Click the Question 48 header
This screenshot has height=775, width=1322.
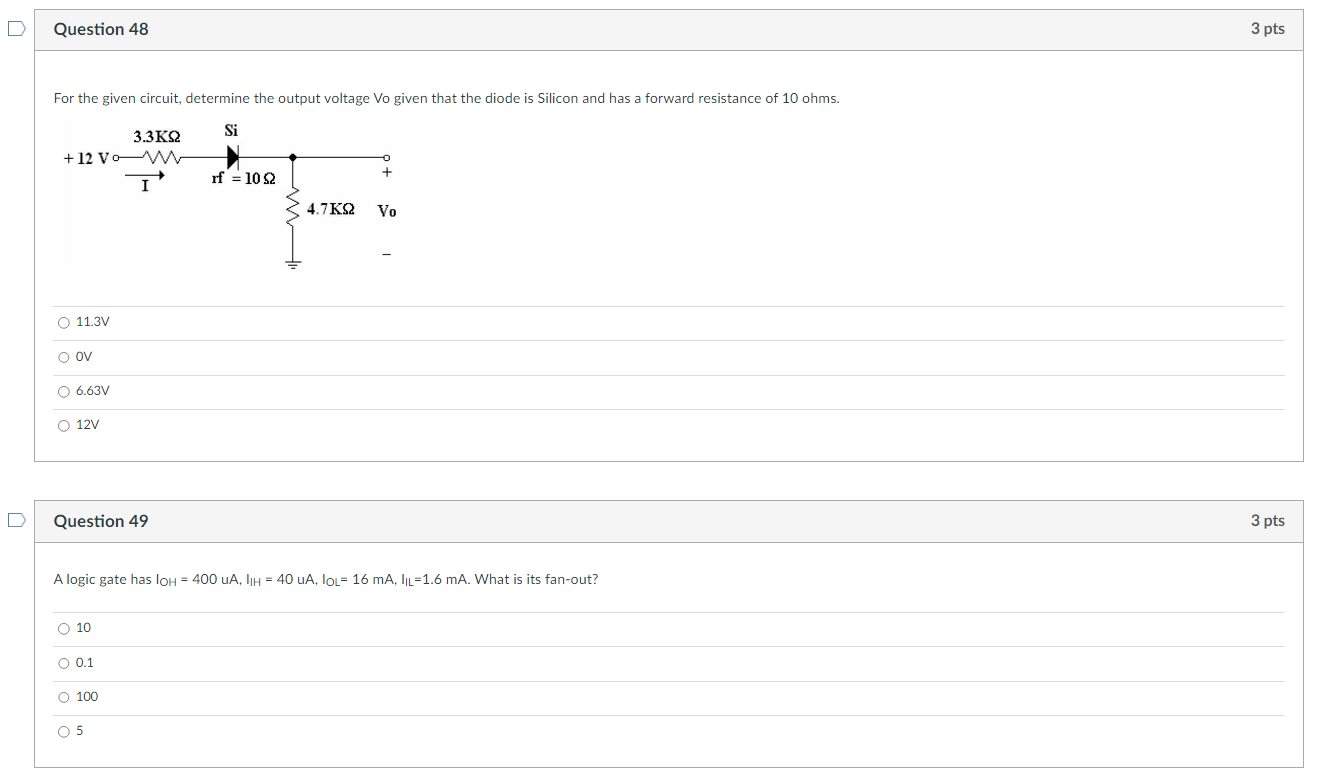click(101, 29)
